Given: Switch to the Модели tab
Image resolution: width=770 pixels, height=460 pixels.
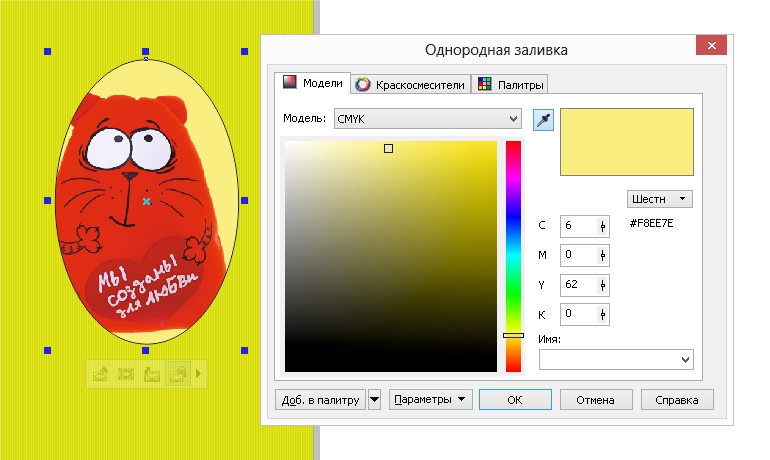Looking at the screenshot, I should tap(314, 84).
